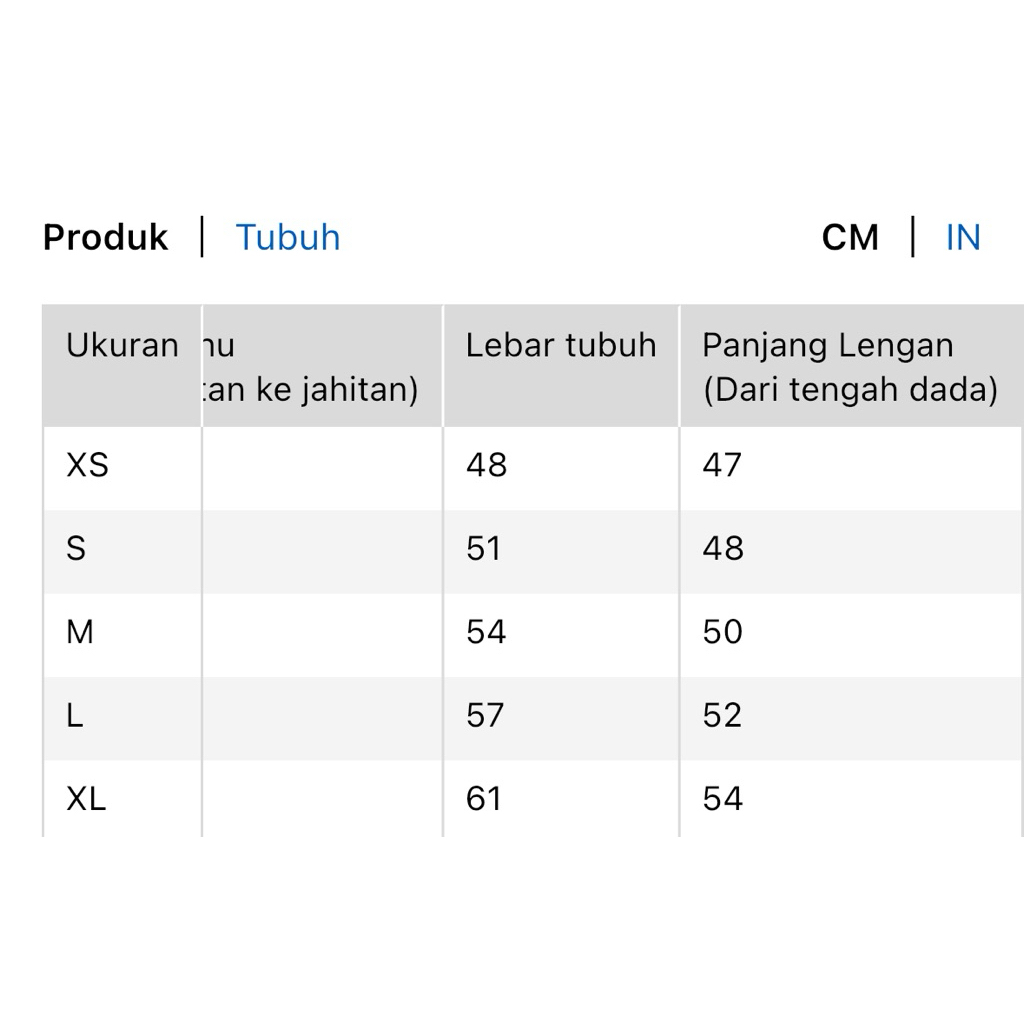This screenshot has width=1024, height=1024.
Task: Select the Produk tab
Action: 106,237
